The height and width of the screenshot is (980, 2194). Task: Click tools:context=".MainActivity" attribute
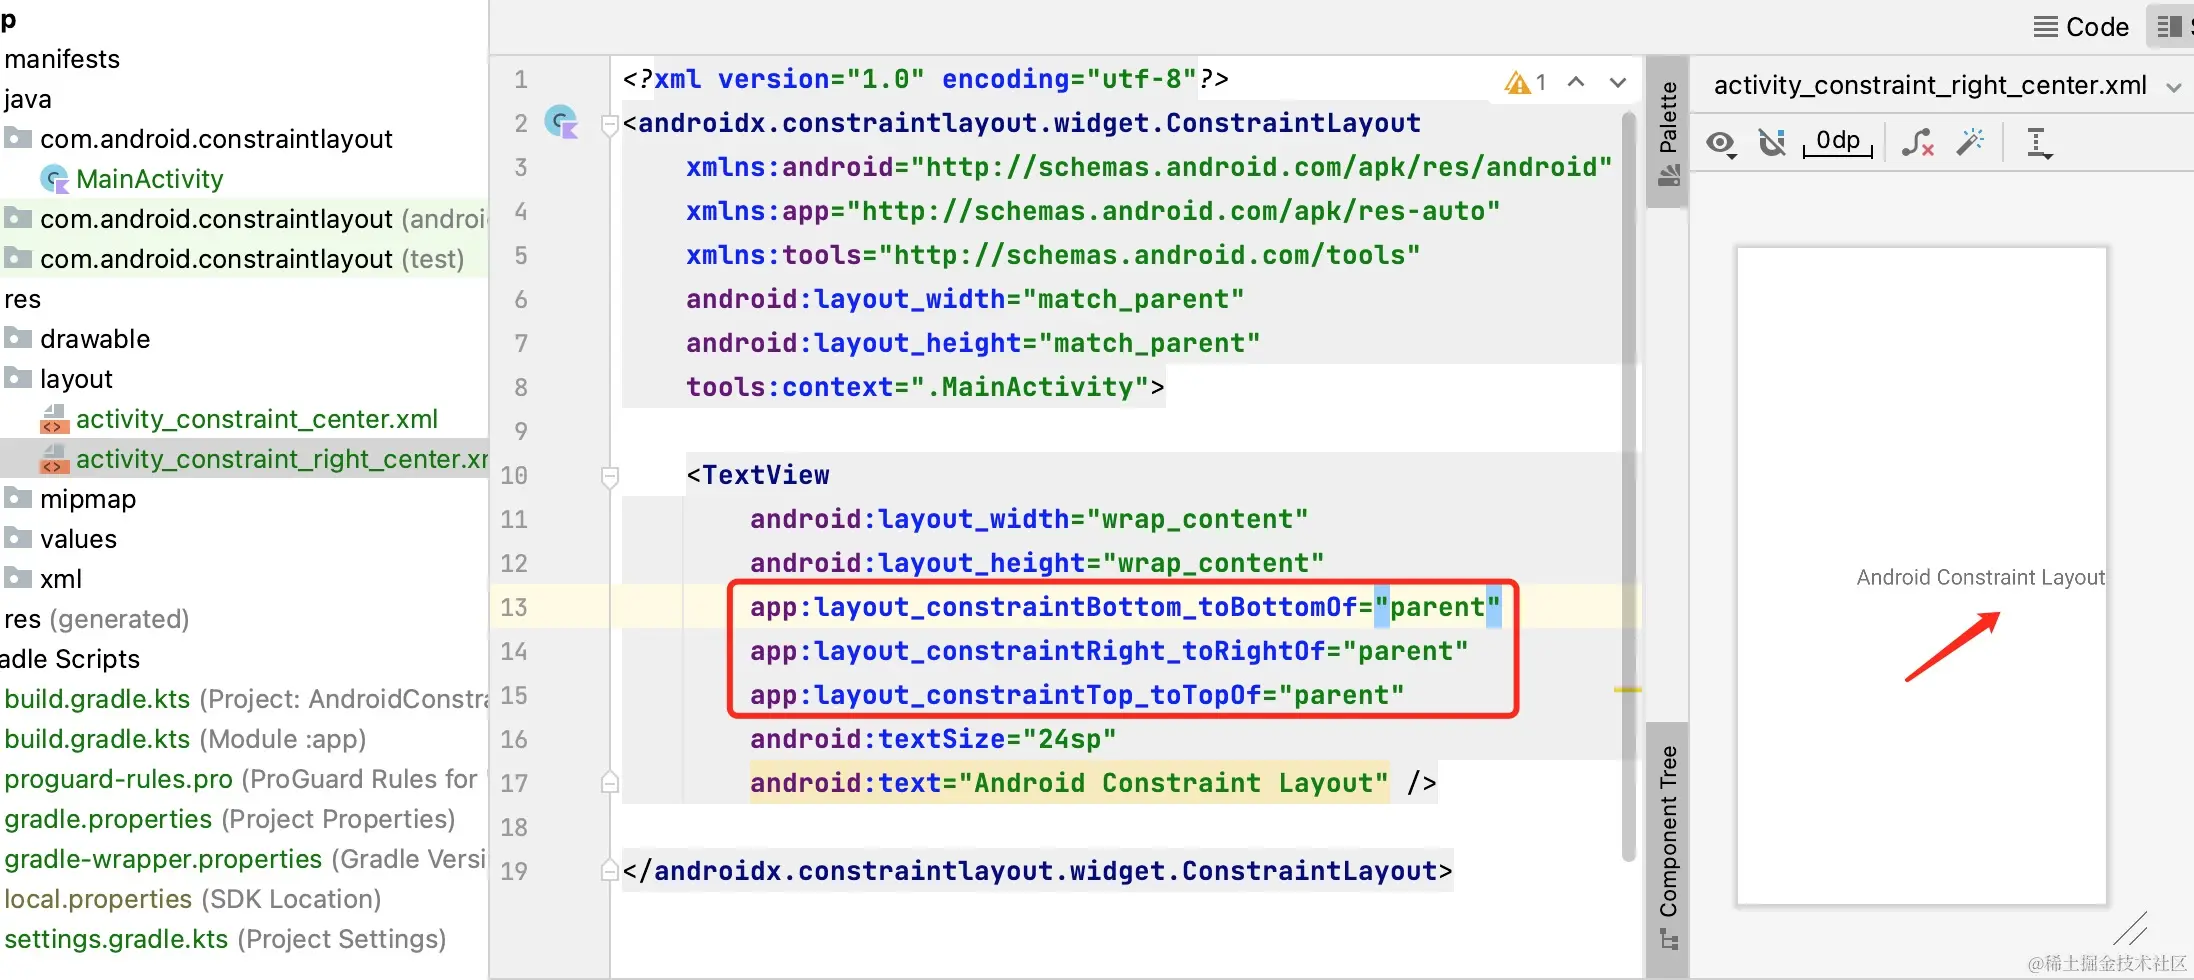pyautogui.click(x=917, y=387)
